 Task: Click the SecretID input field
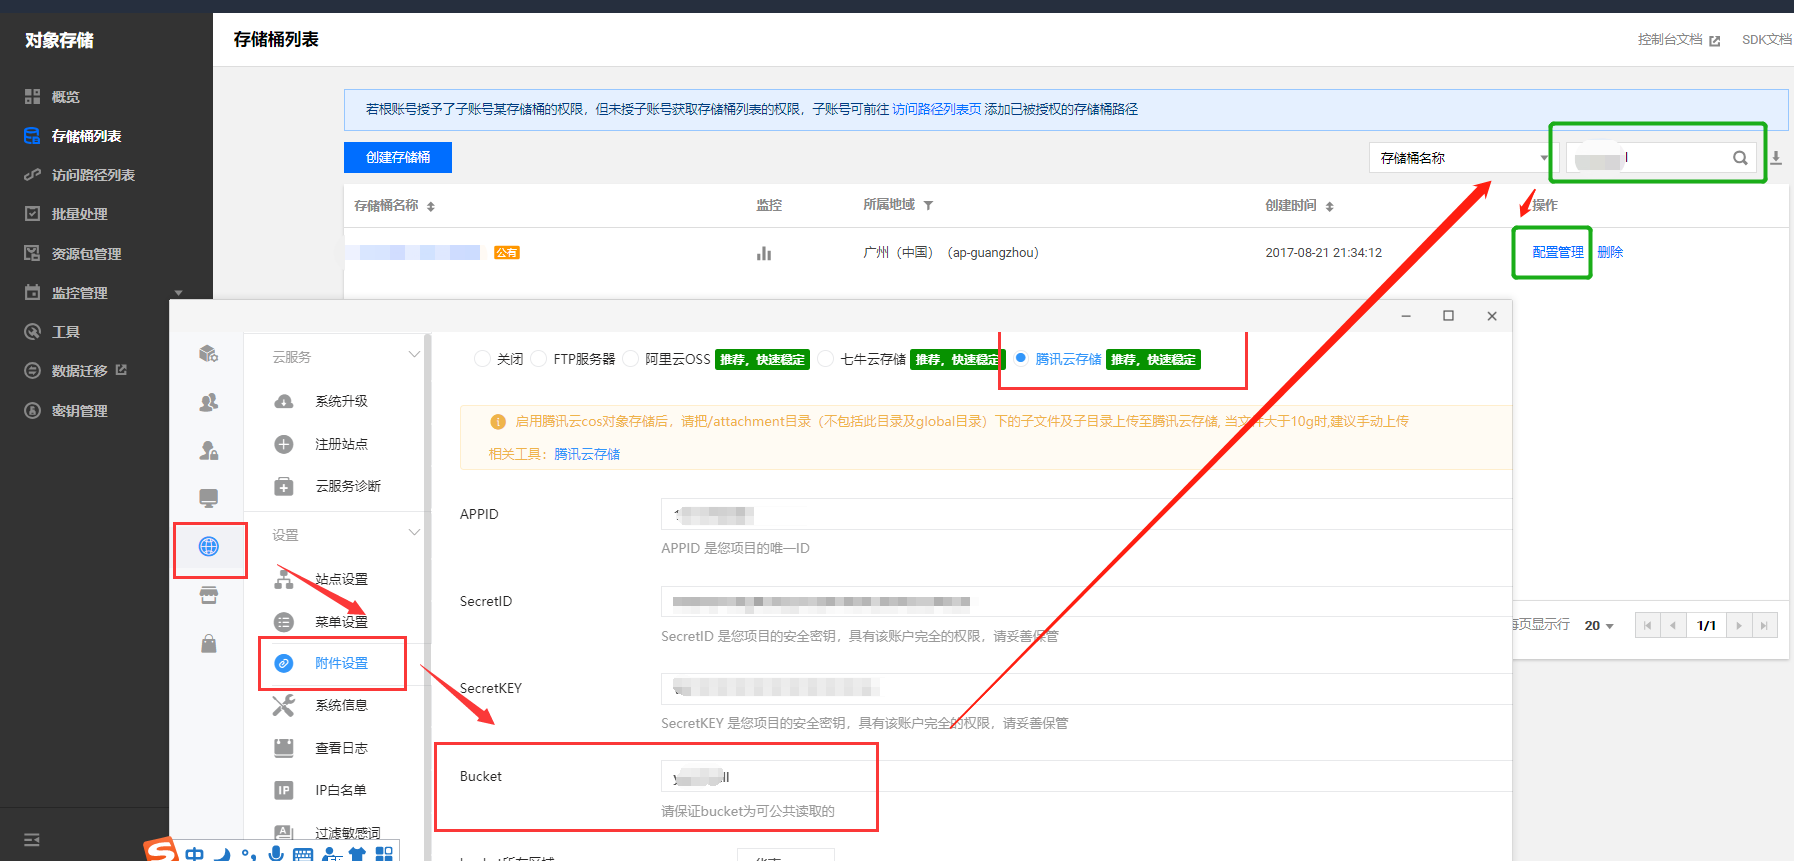point(1086,601)
